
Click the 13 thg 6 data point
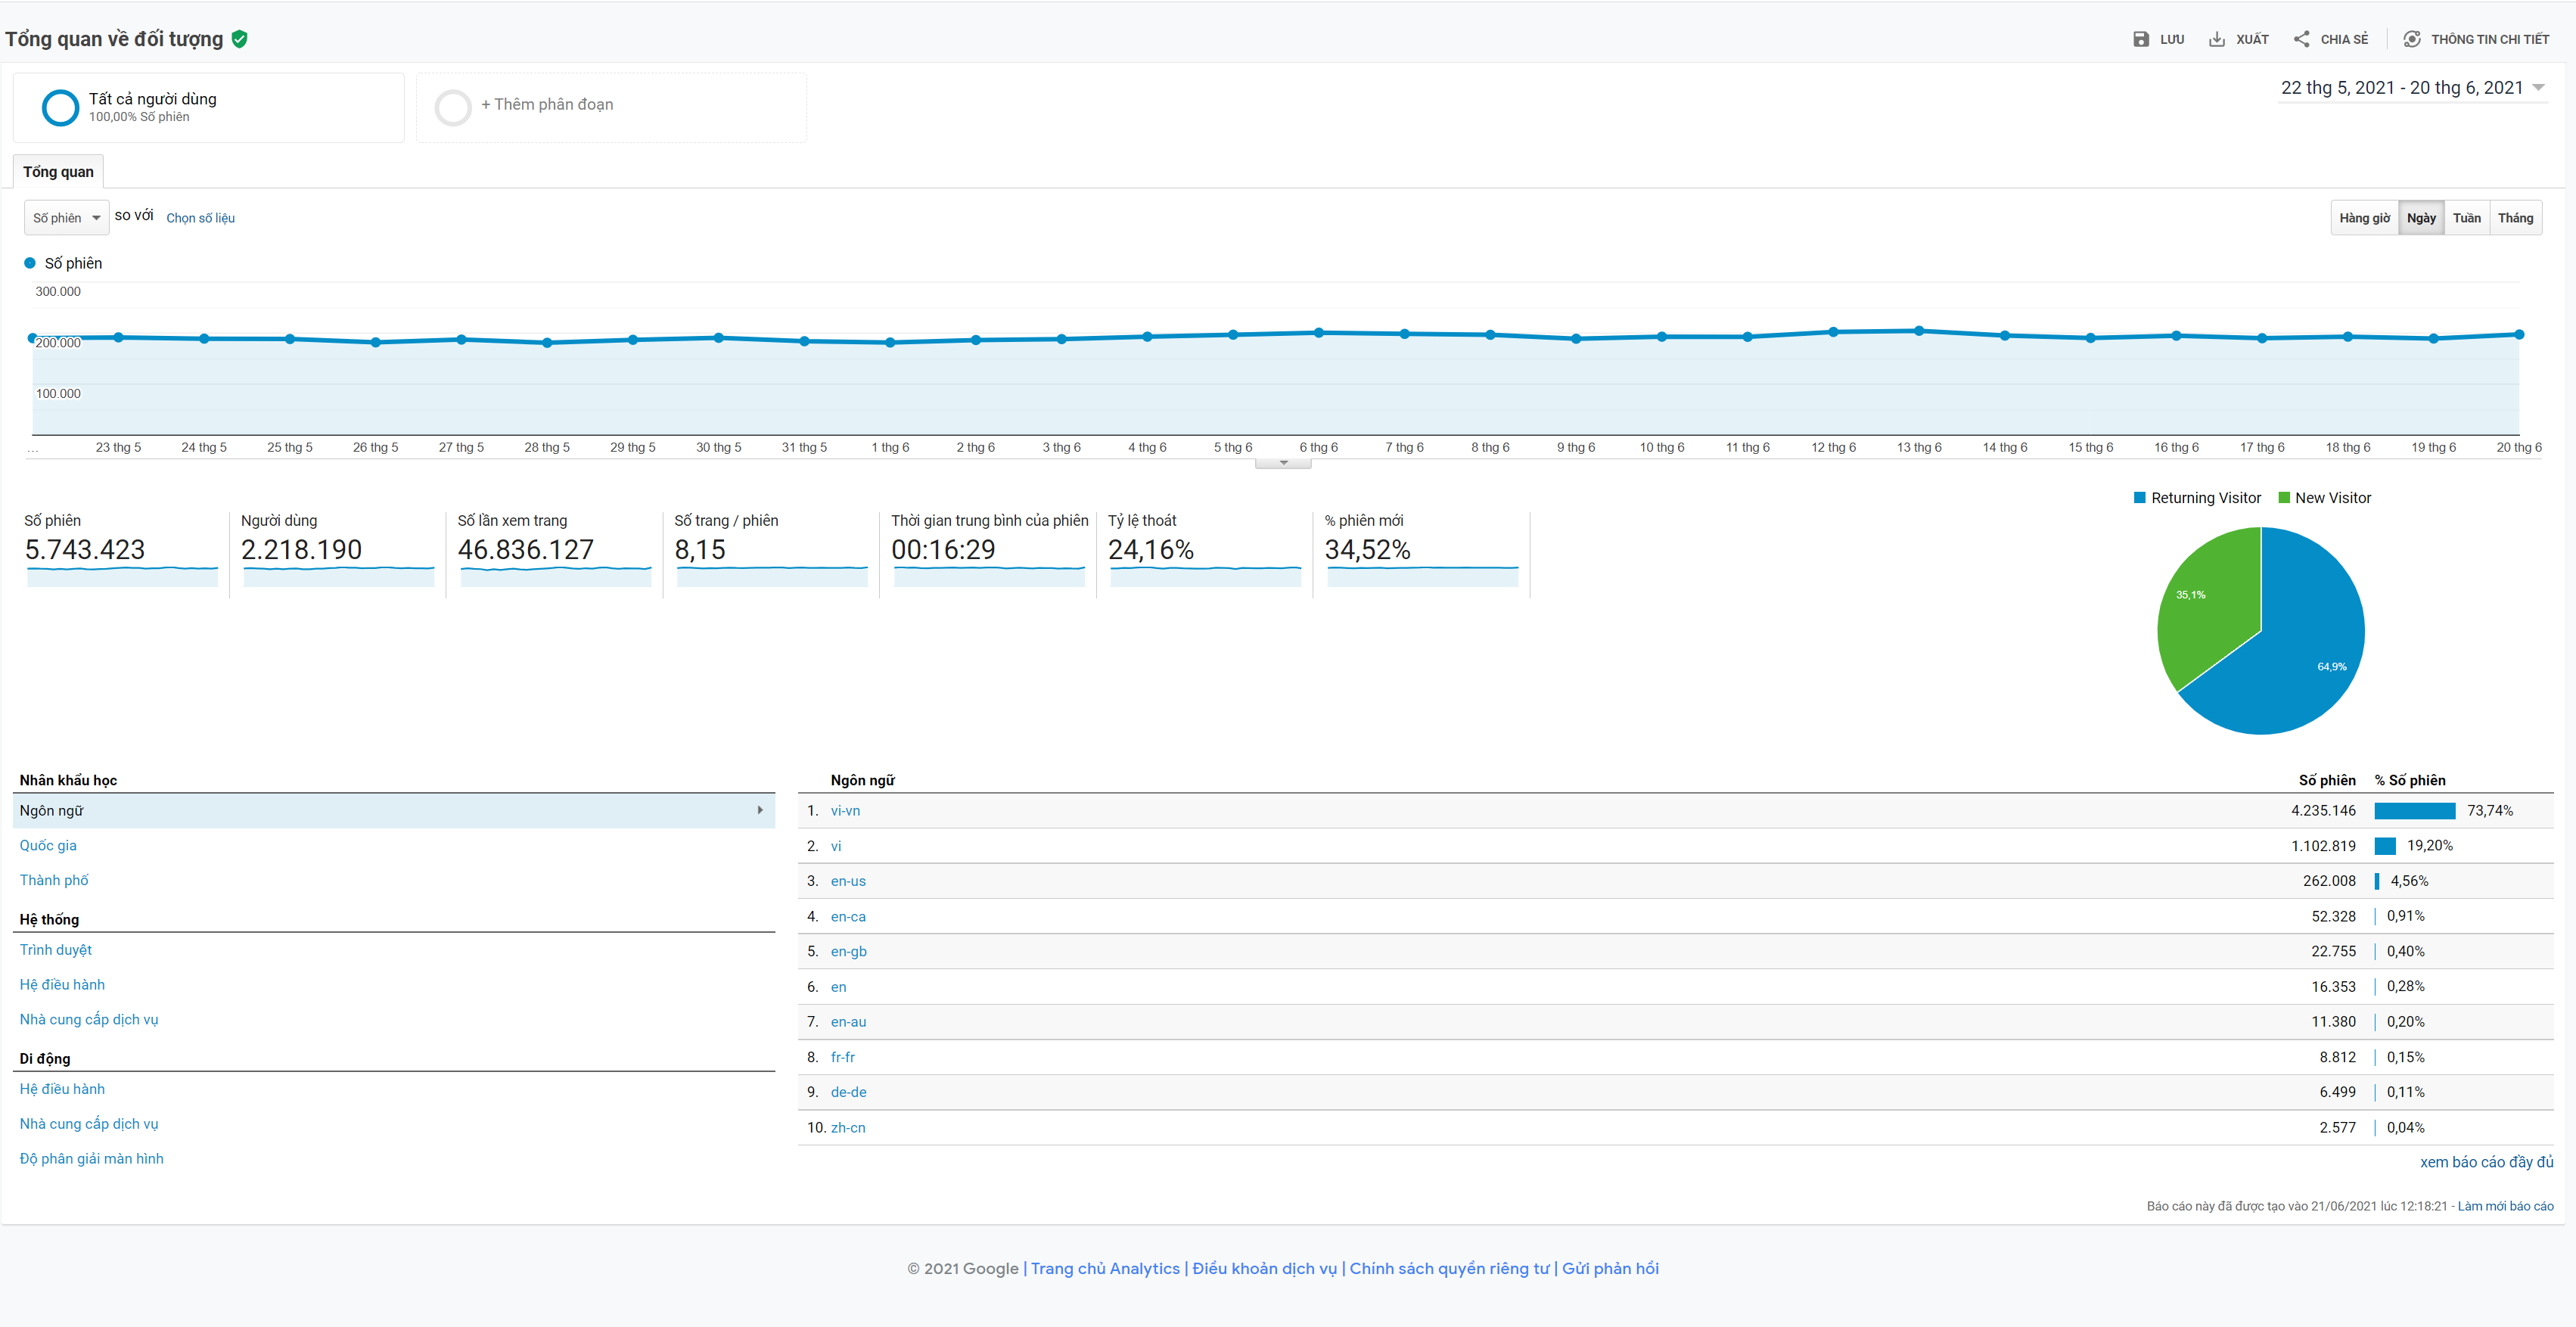tap(1918, 330)
